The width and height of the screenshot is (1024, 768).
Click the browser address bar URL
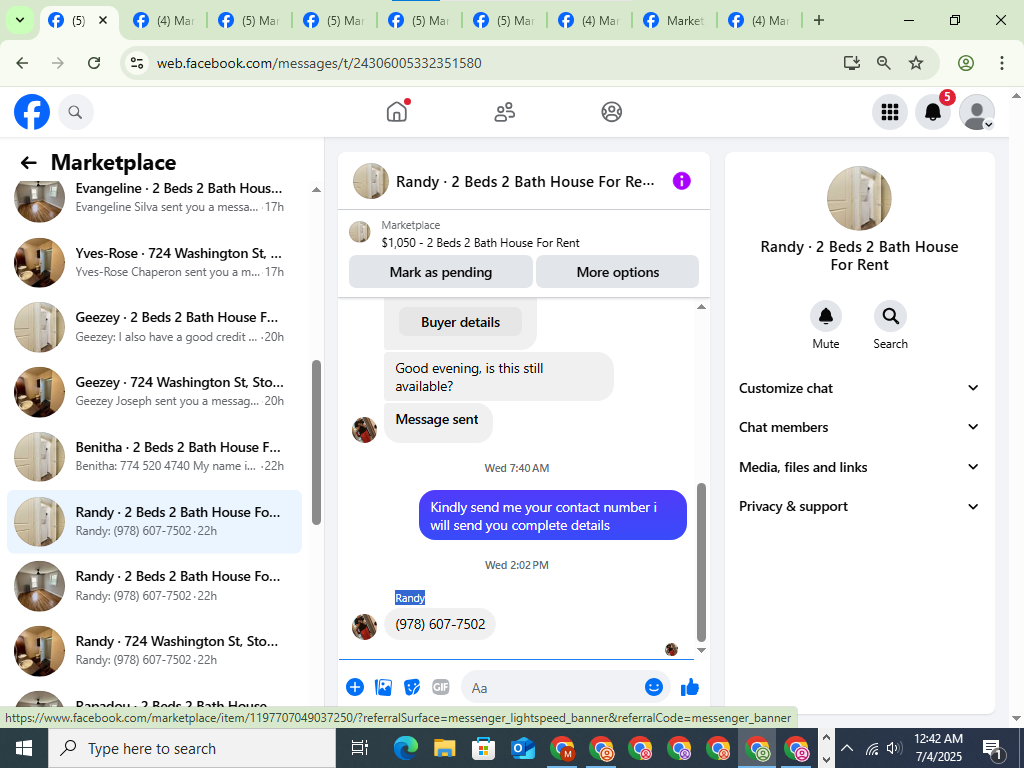(319, 63)
